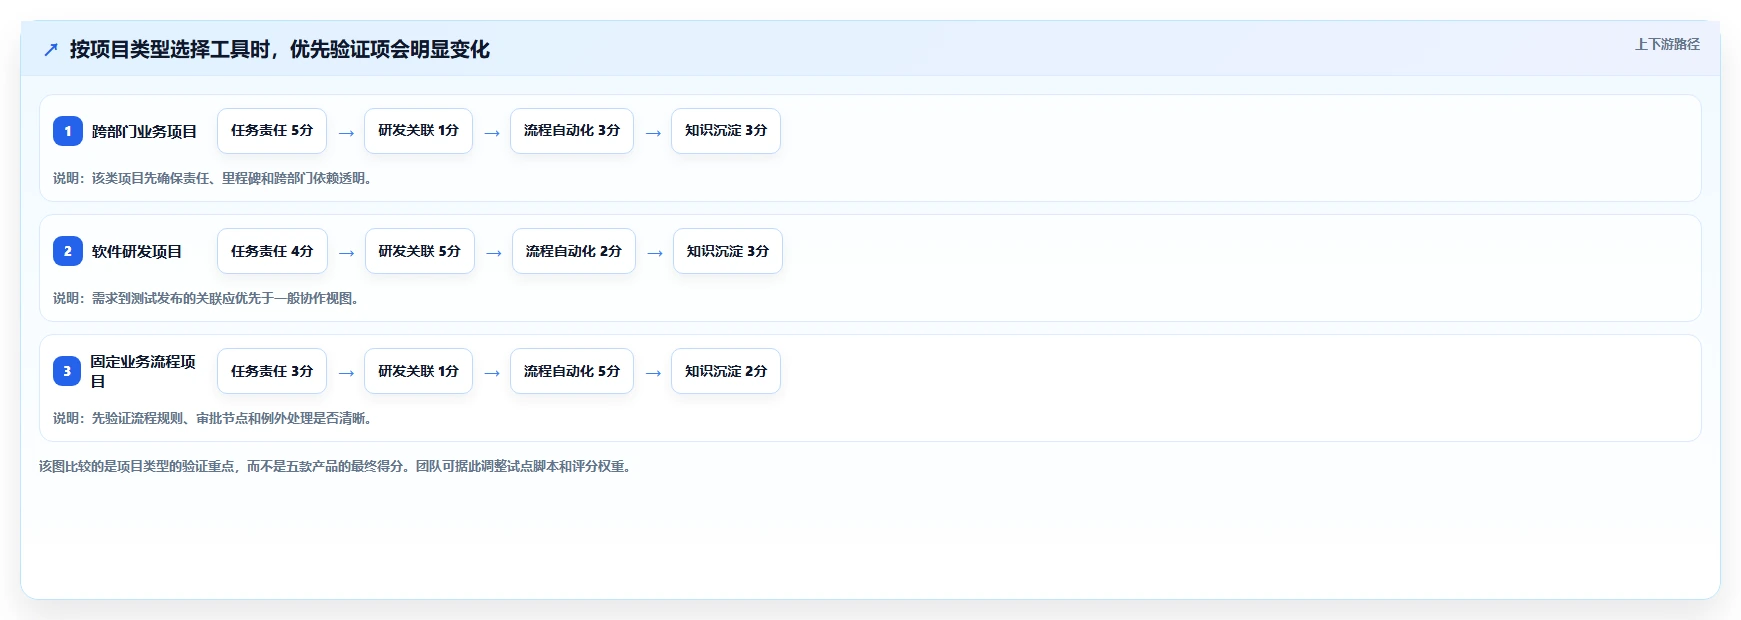1741x620 pixels.
Task: Click 知识沉淀 3分 chip in 软件研发项目 row
Action: tap(728, 251)
